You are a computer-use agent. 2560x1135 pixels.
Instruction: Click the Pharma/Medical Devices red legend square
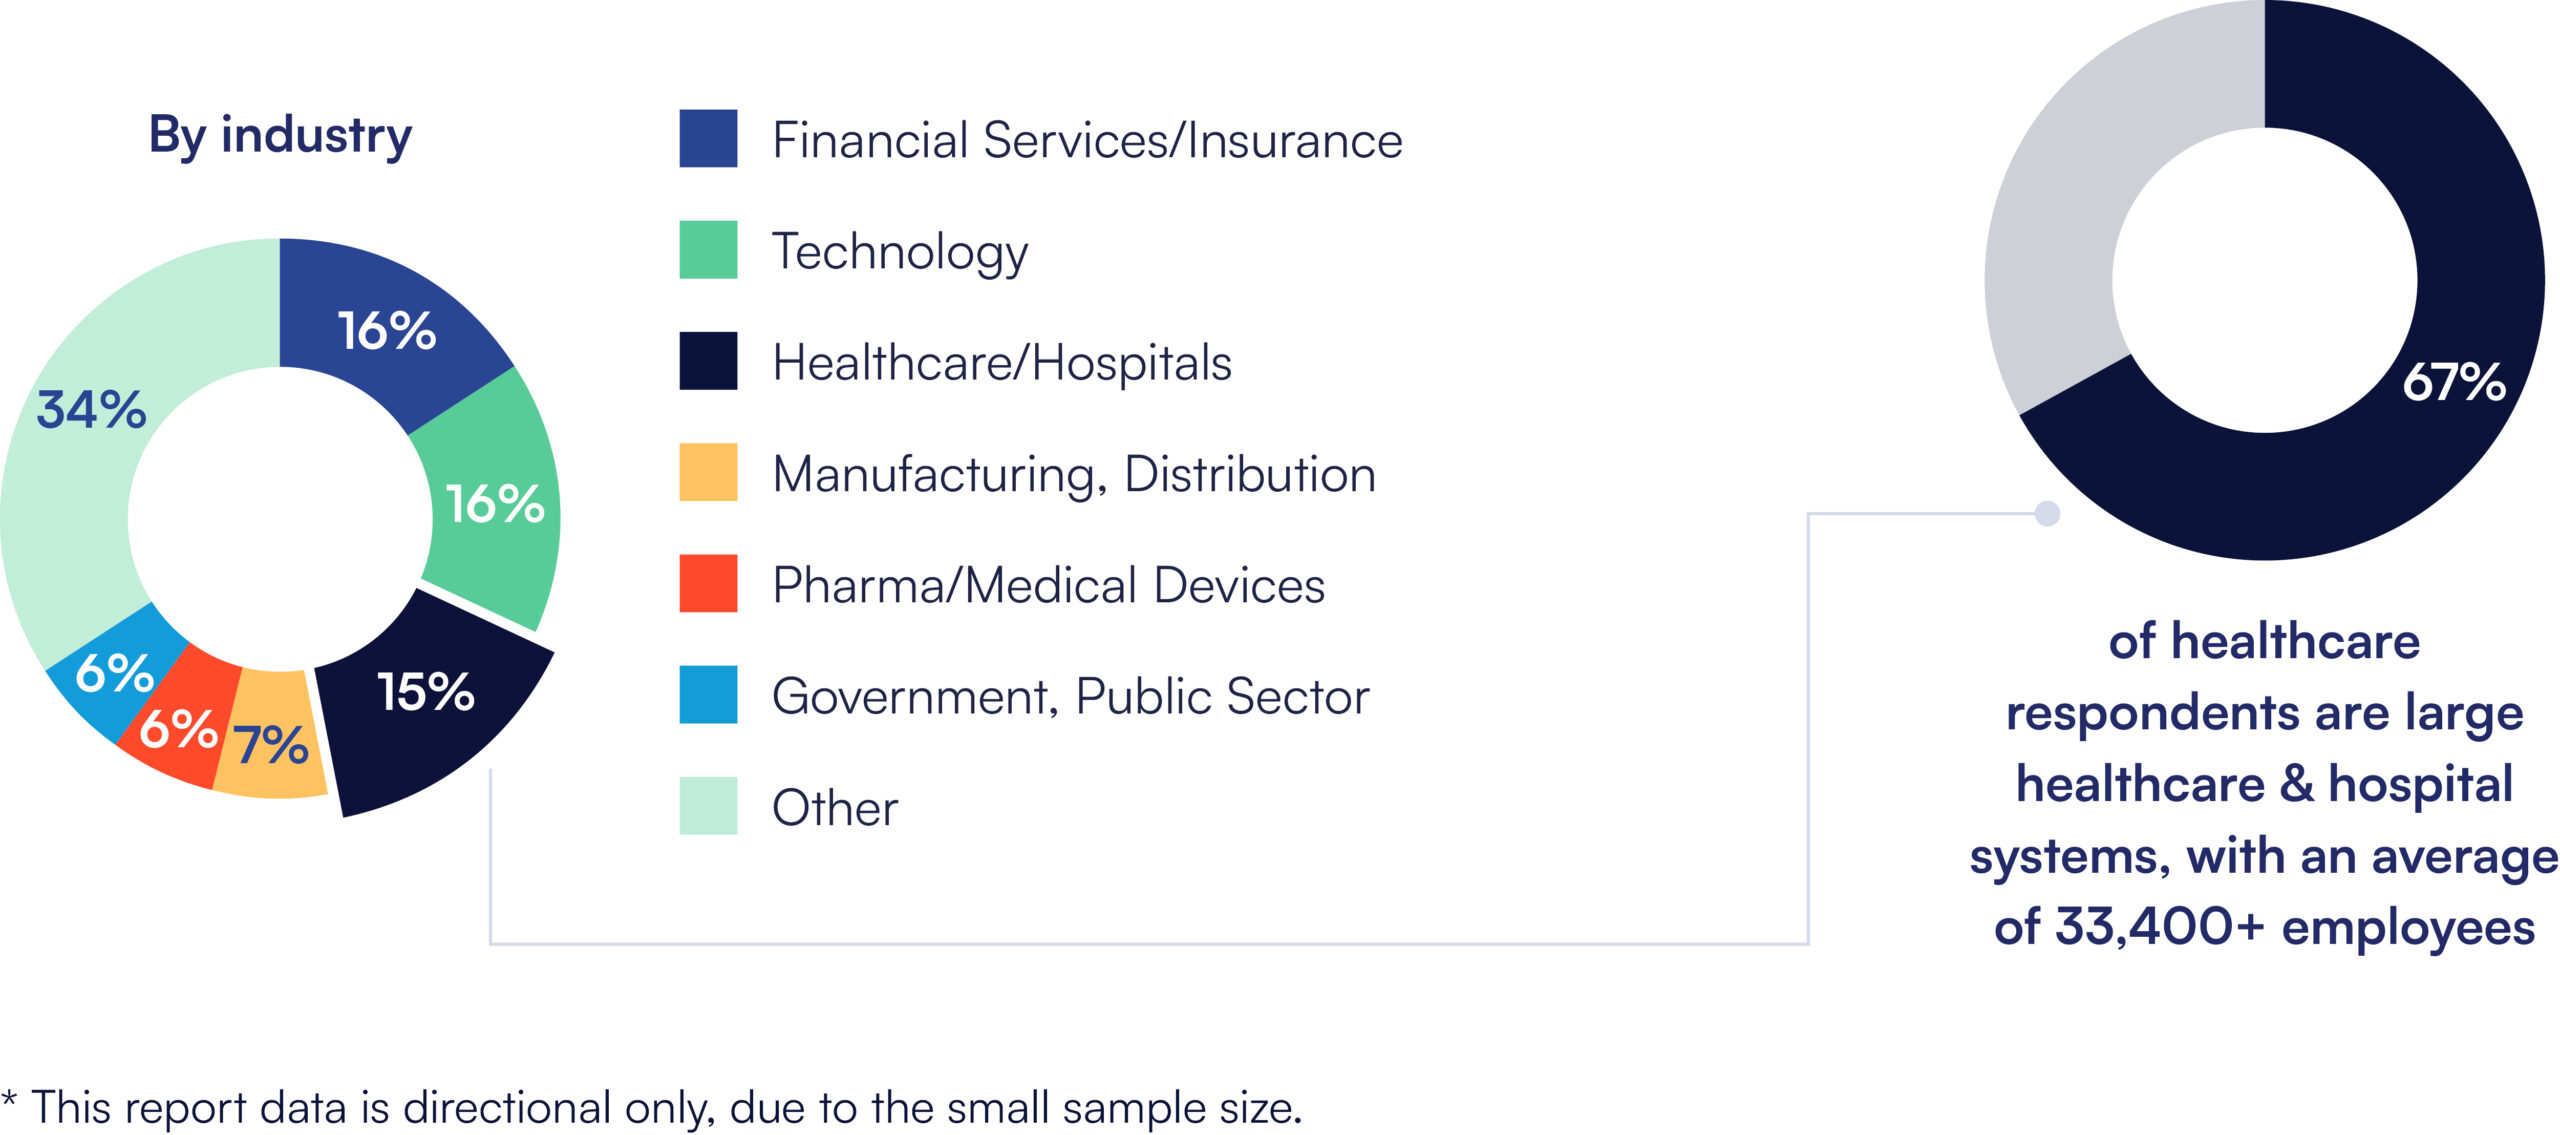pyautogui.click(x=708, y=583)
